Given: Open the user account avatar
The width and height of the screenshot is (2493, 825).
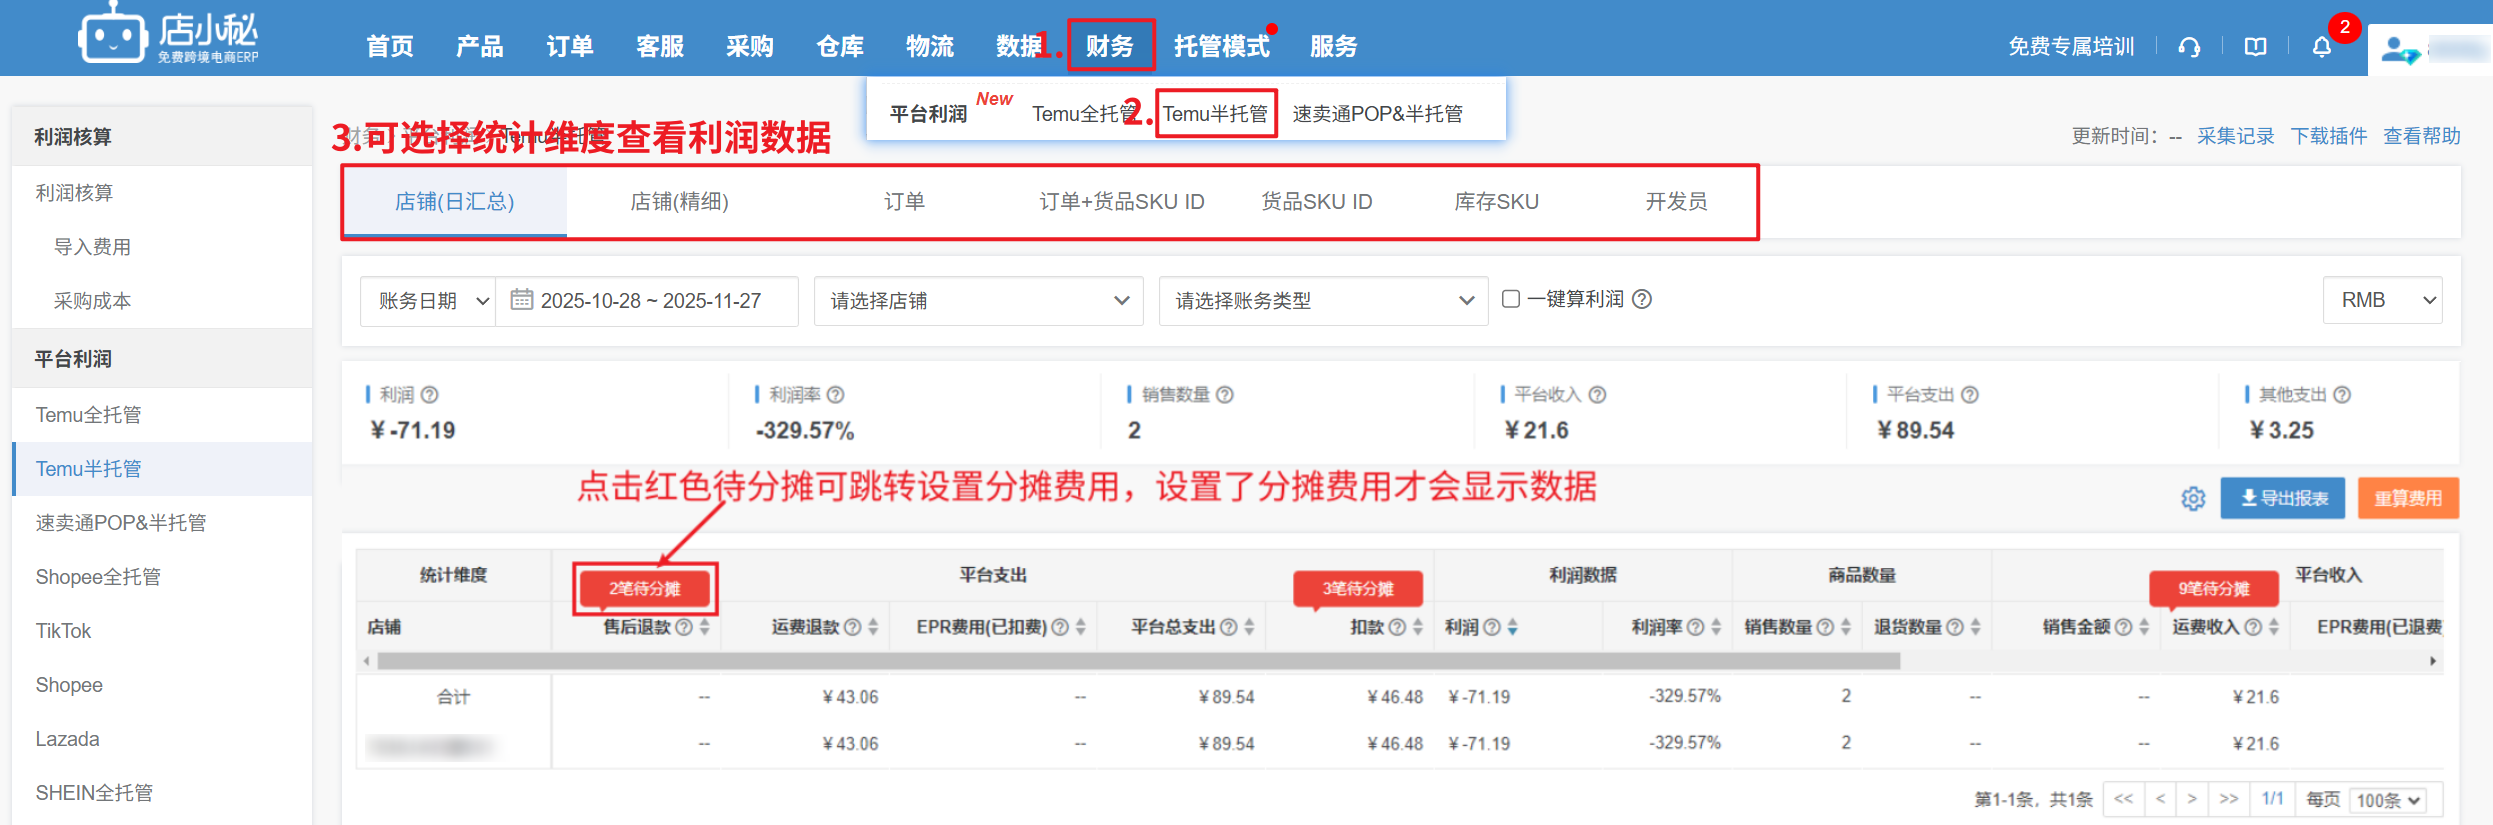Looking at the screenshot, I should [2400, 49].
